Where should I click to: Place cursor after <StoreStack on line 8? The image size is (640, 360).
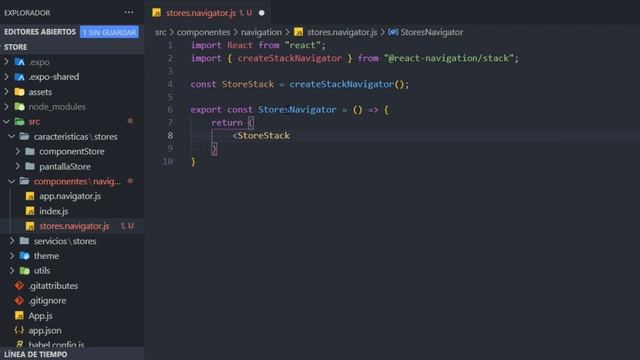(291, 135)
